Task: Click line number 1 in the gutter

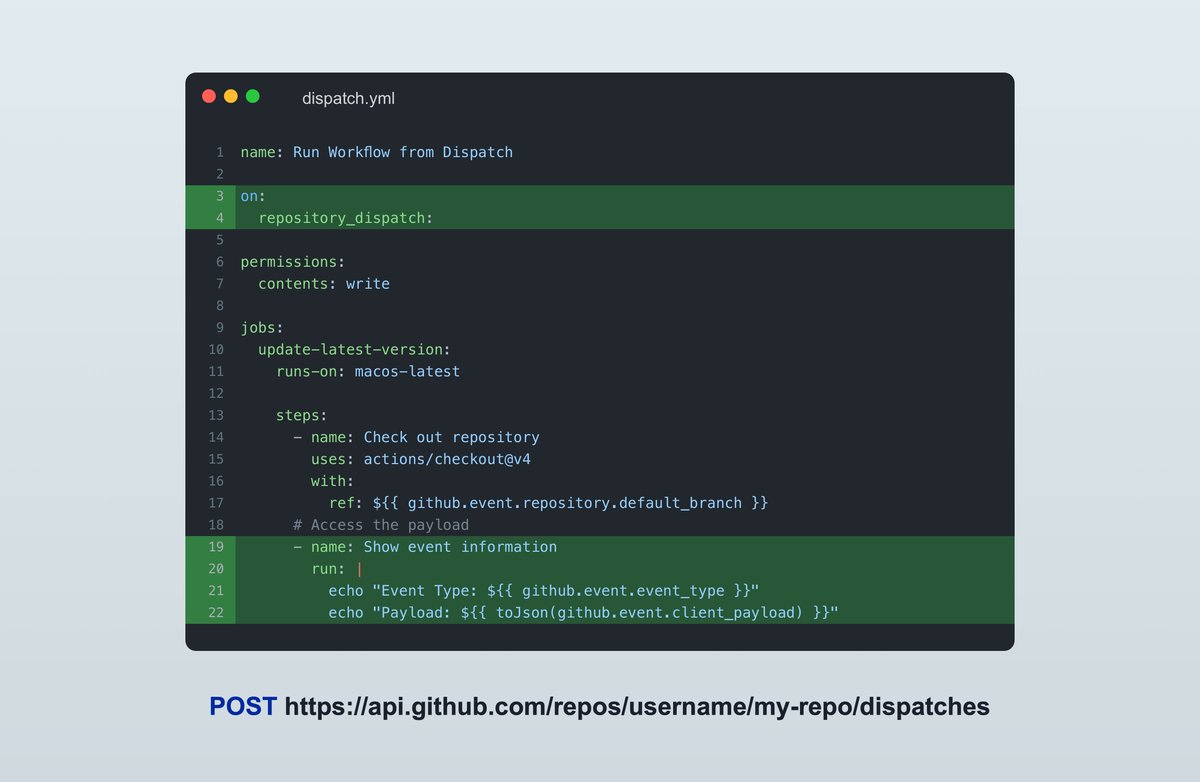Action: coord(220,152)
